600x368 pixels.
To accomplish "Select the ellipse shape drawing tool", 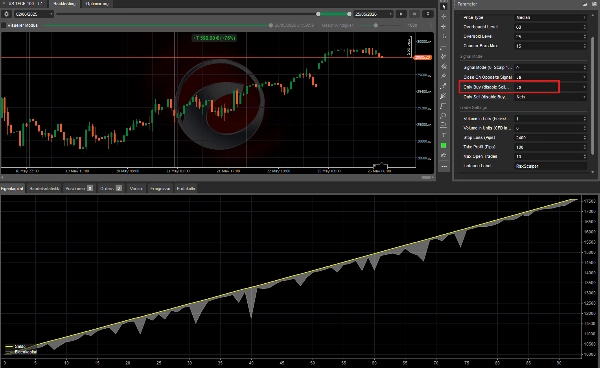I will tap(443, 116).
